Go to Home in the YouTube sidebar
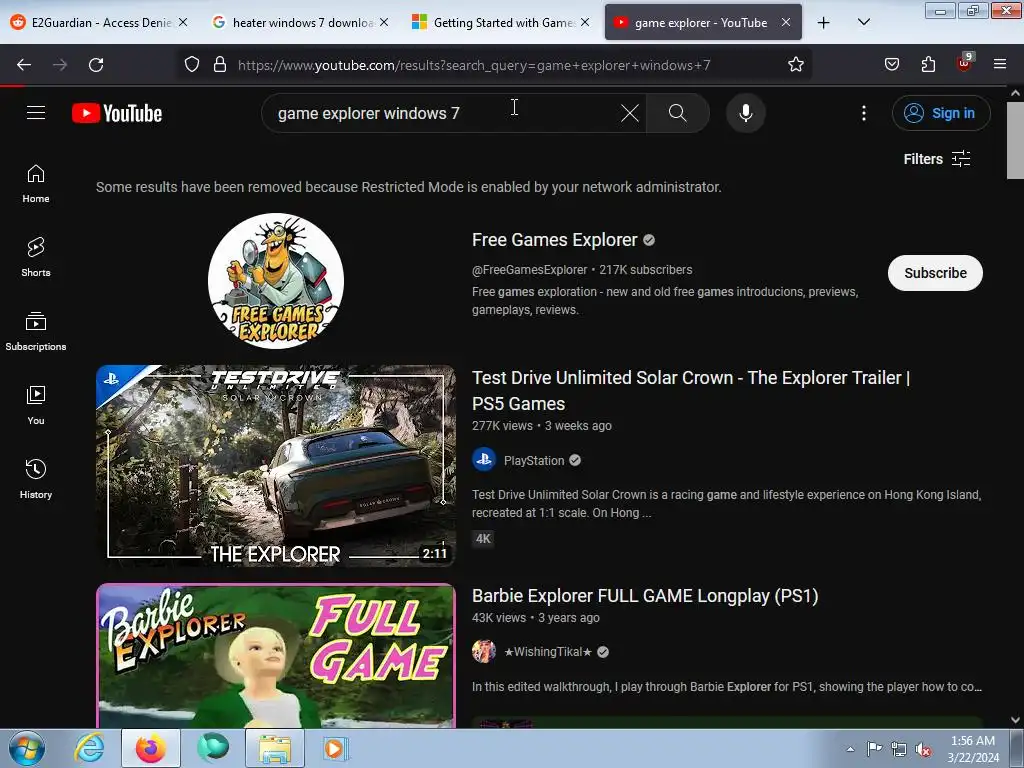The height and width of the screenshot is (768, 1024). coord(36,184)
